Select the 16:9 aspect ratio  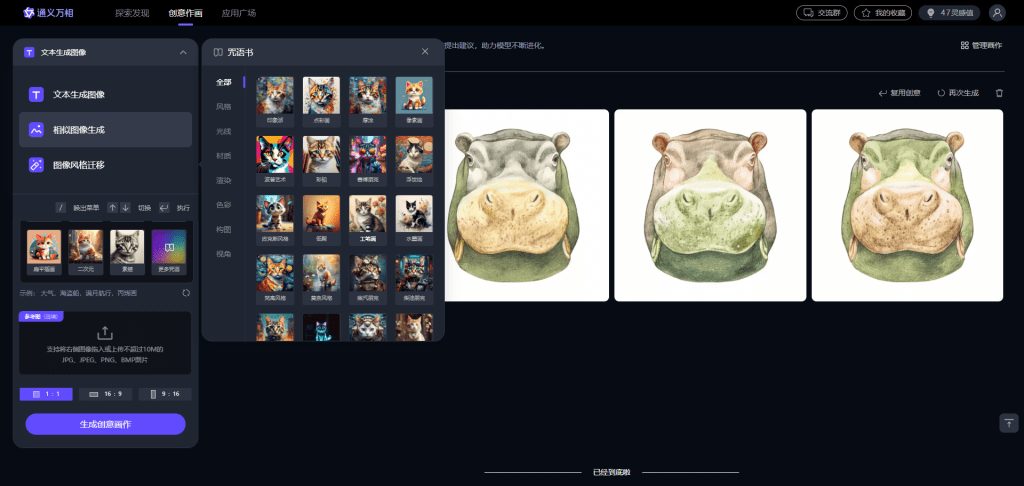pyautogui.click(x=105, y=394)
